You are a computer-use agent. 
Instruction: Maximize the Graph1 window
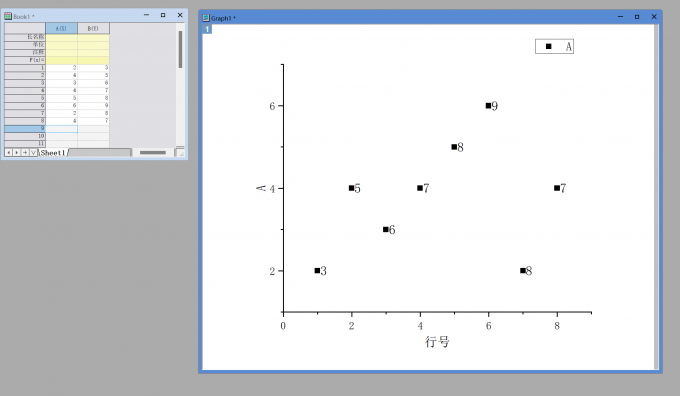(x=637, y=16)
